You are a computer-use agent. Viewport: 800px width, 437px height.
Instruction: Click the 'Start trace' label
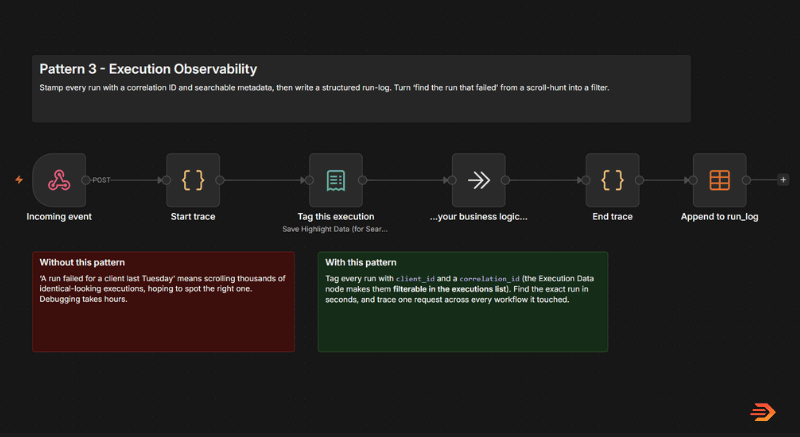193,217
